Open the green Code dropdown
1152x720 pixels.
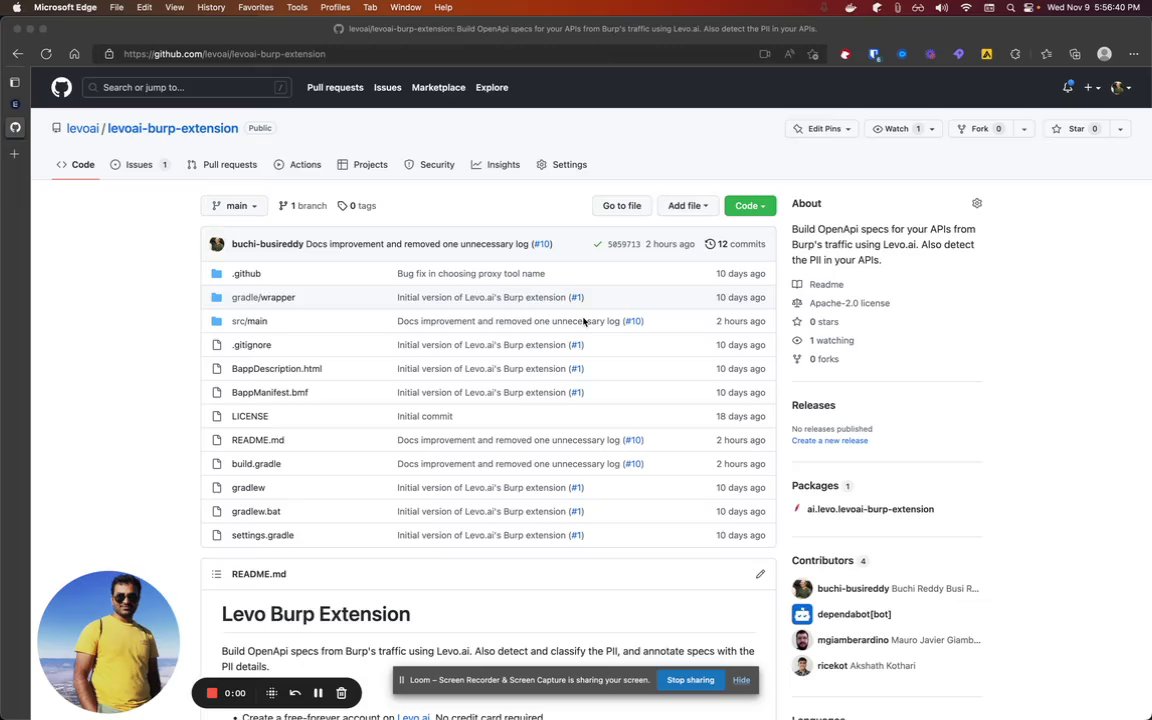click(x=750, y=206)
